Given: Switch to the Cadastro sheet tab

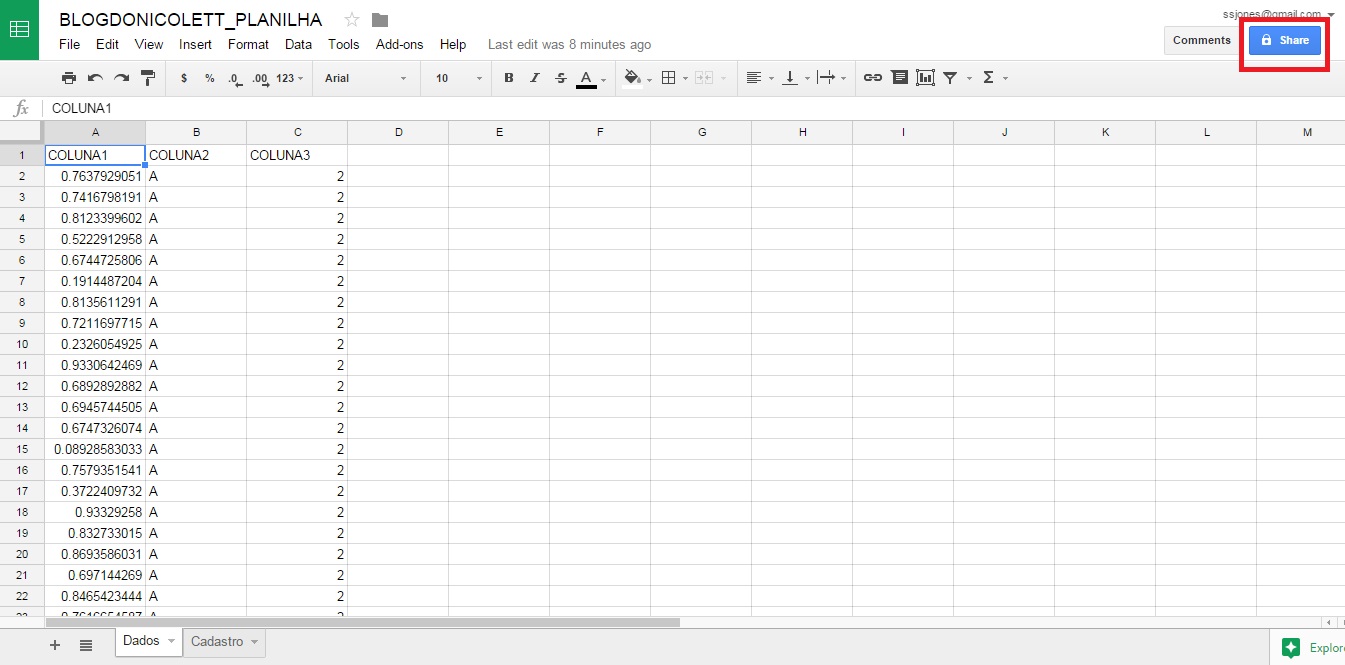Looking at the screenshot, I should coord(217,642).
